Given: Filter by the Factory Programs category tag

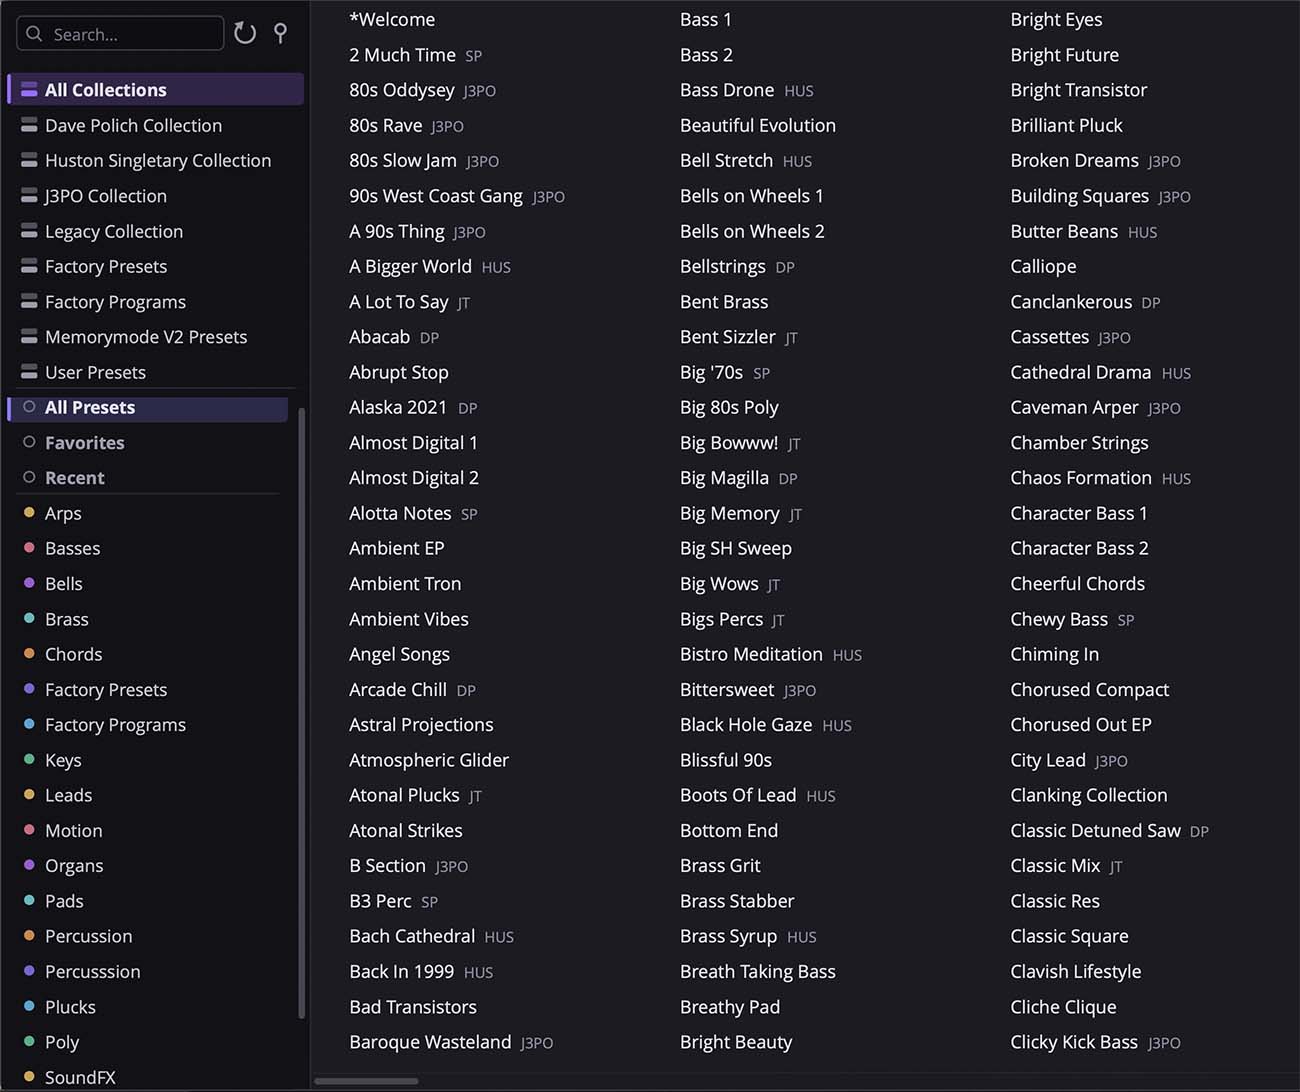Looking at the screenshot, I should click(115, 724).
